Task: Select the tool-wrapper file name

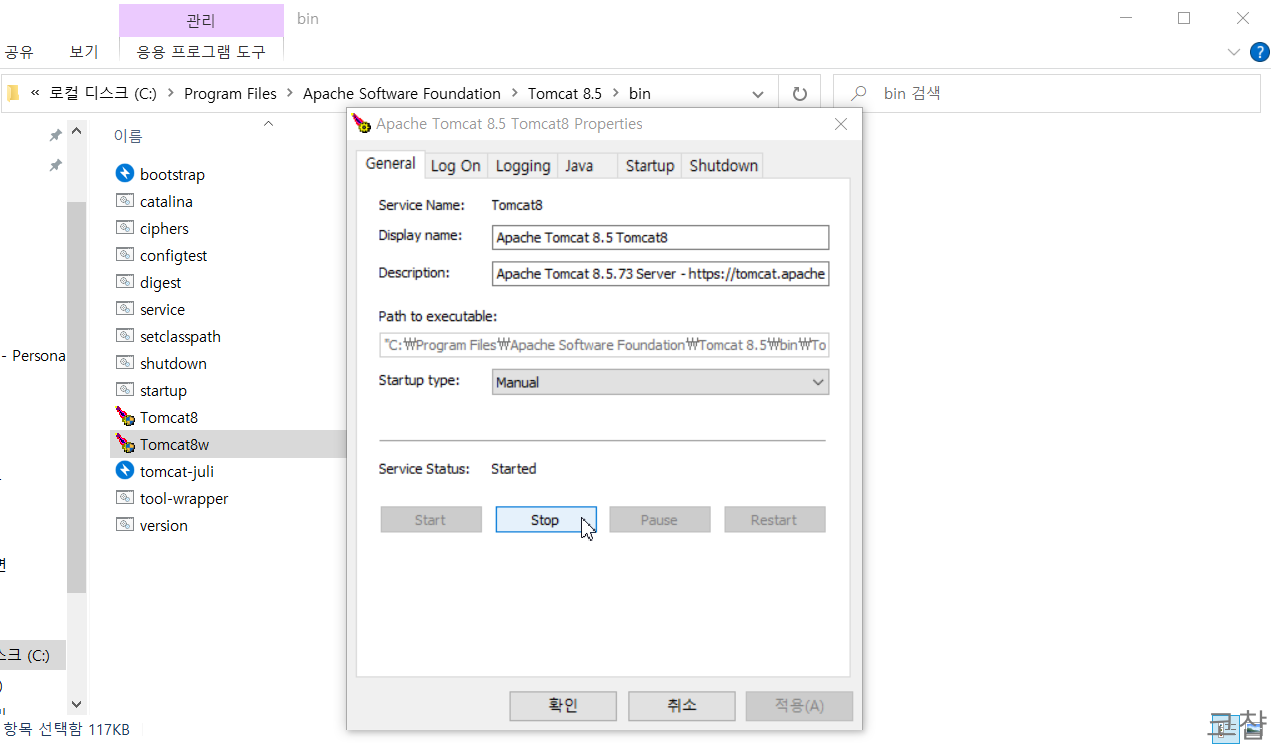Action: click(184, 498)
